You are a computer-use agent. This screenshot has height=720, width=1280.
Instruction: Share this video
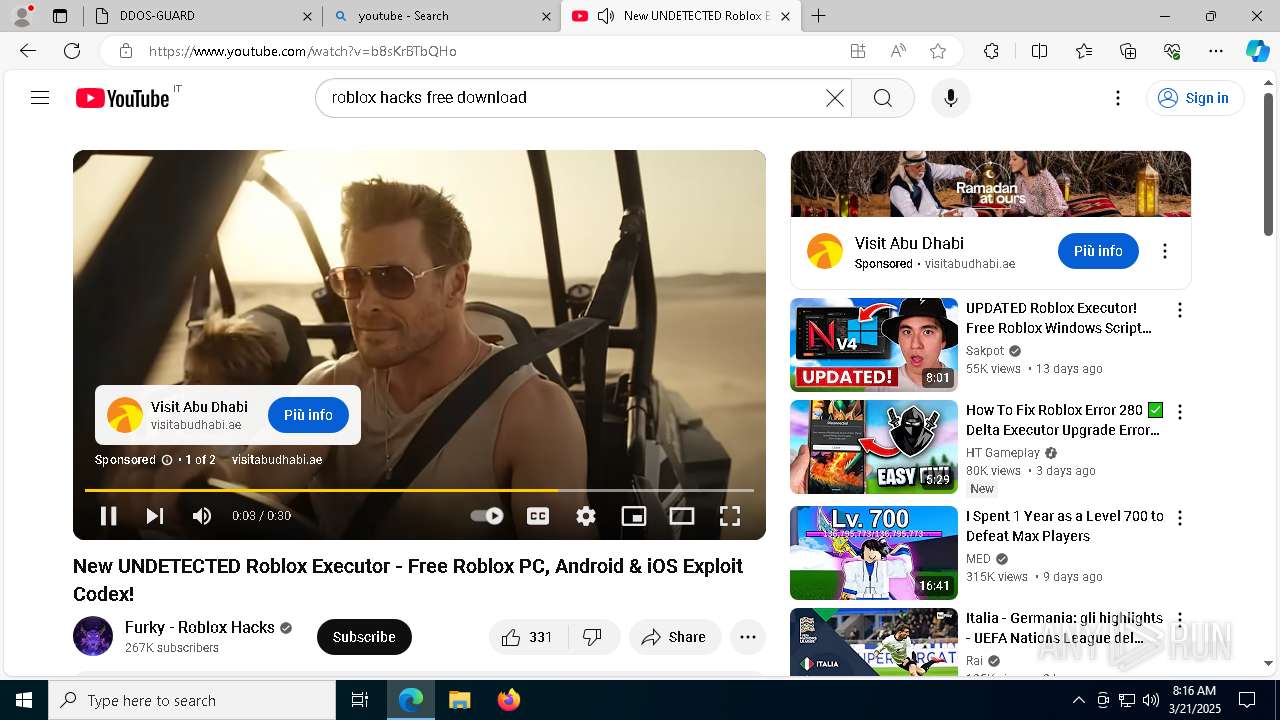(675, 637)
